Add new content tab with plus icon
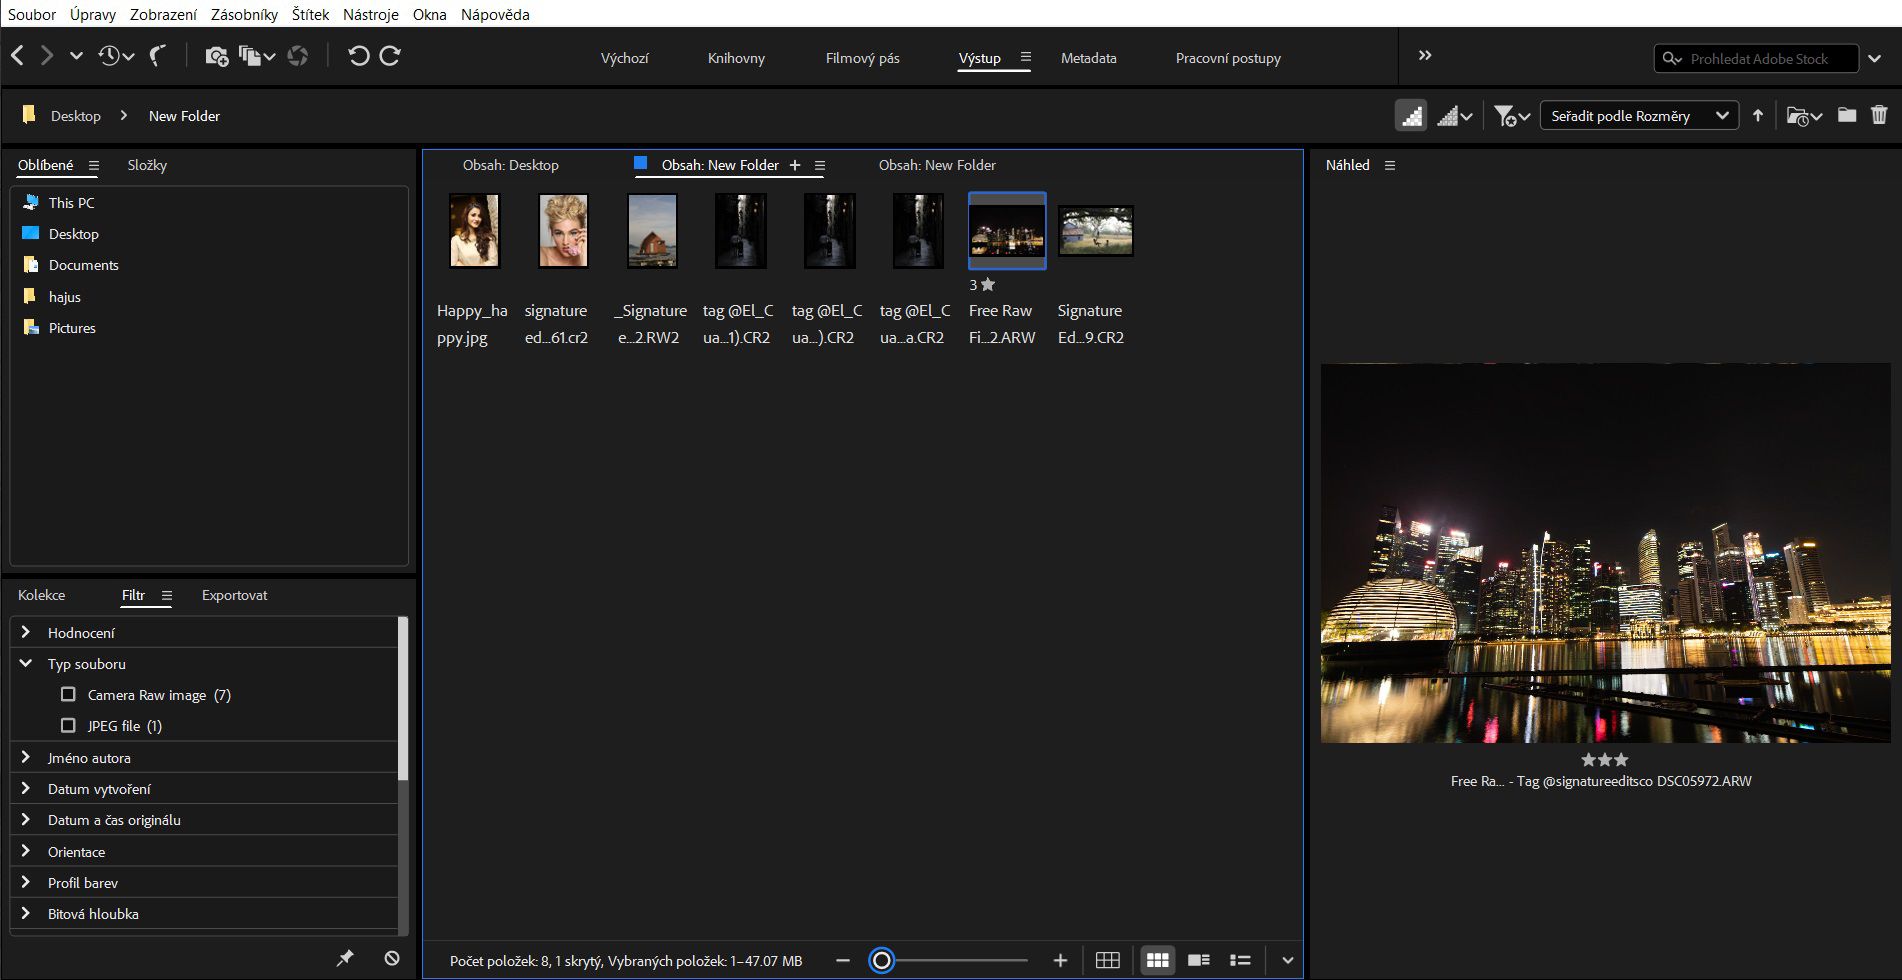Viewport: 1902px width, 980px height. [x=795, y=165]
